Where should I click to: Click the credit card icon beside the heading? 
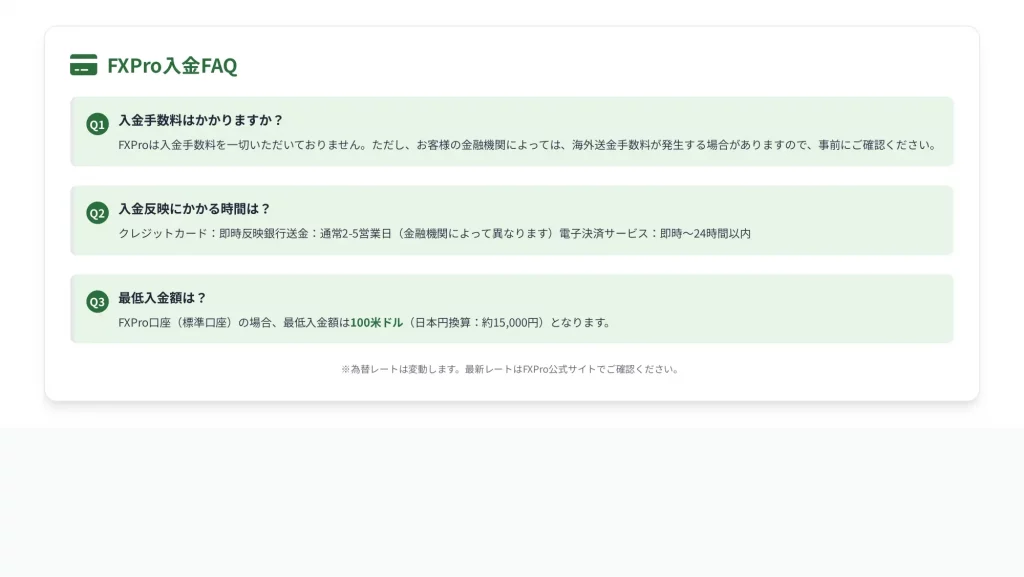pos(83,66)
